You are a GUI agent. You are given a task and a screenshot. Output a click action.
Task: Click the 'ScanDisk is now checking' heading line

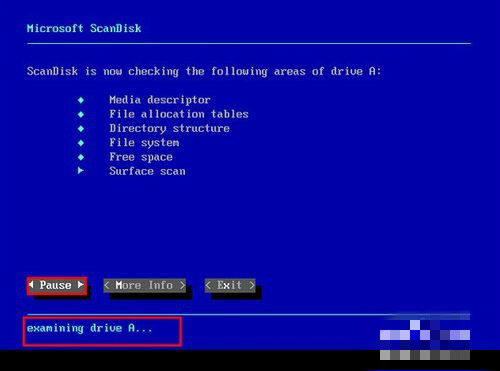click(x=204, y=72)
